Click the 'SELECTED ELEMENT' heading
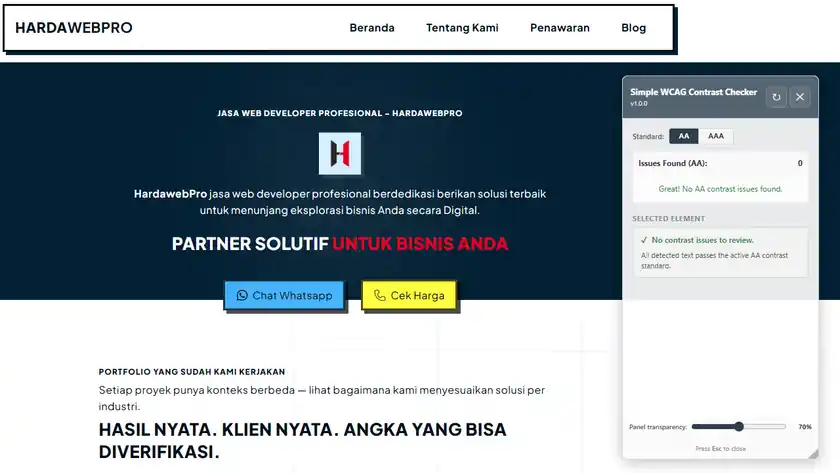 pos(668,219)
